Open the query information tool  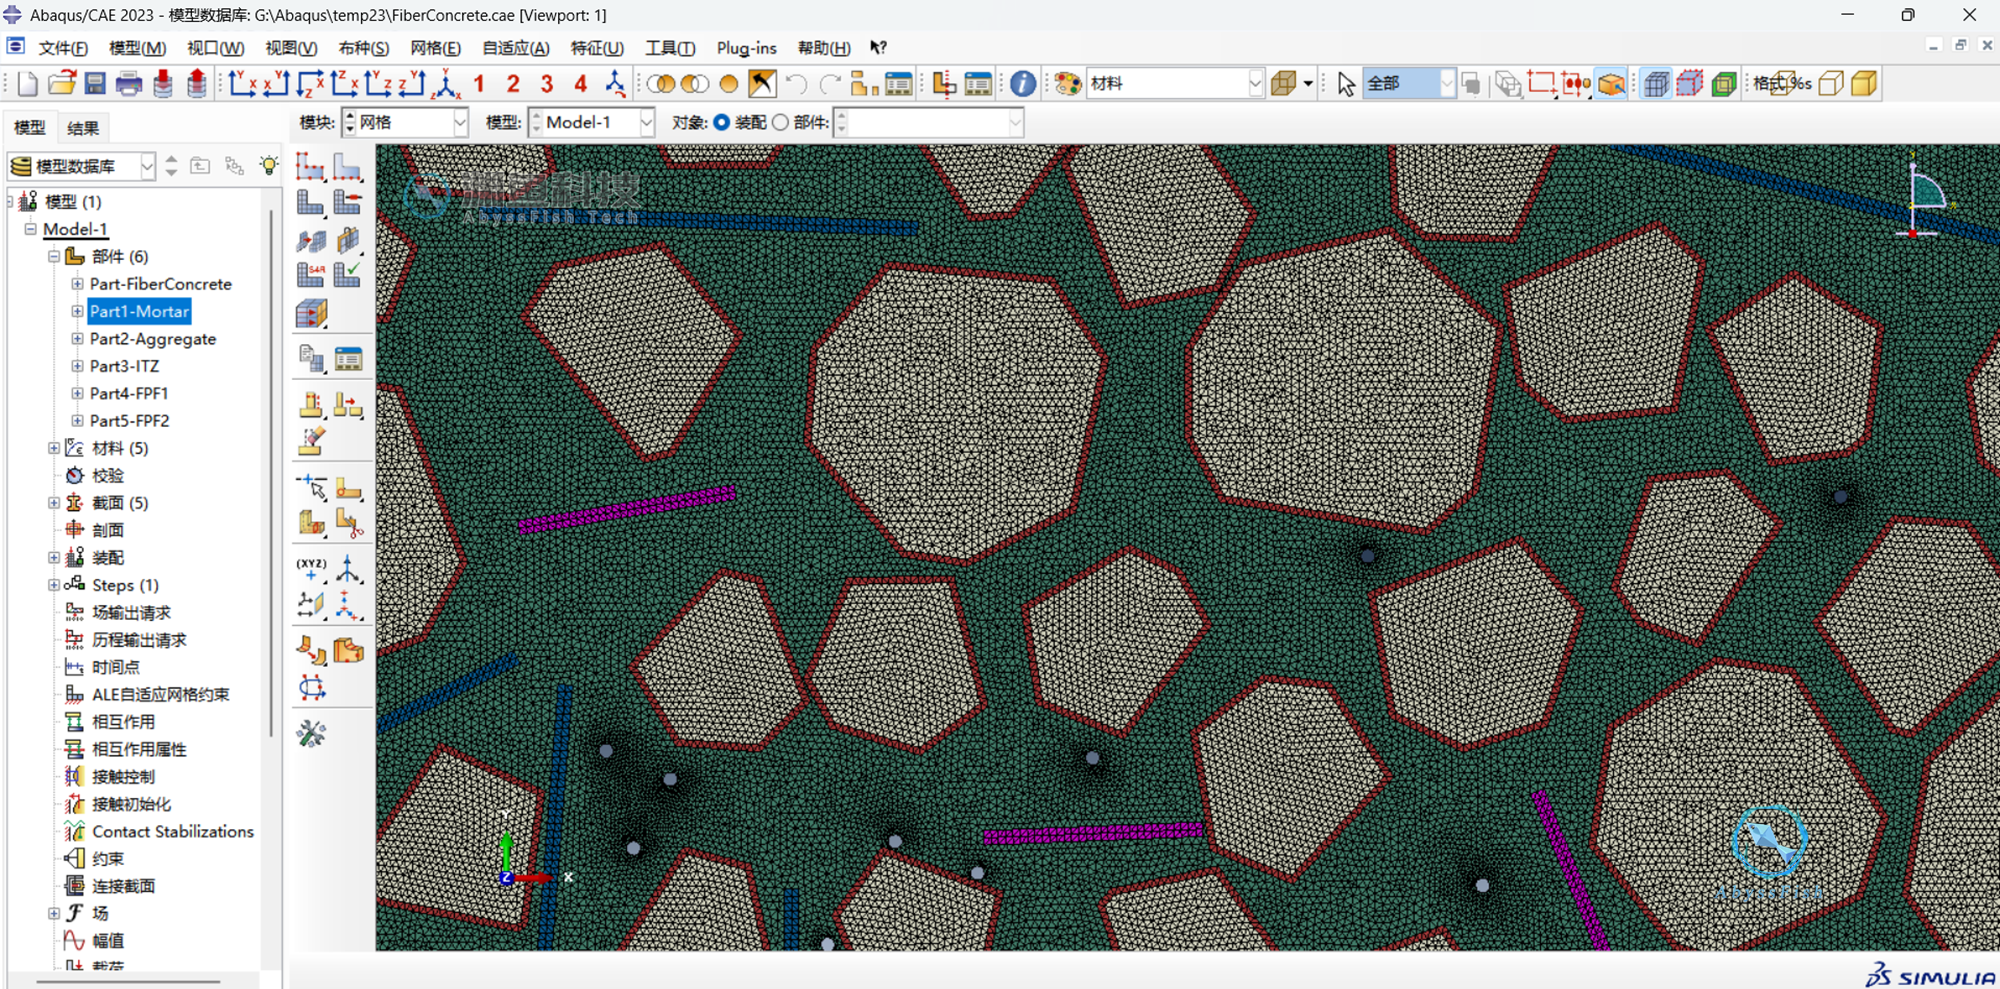(x=1022, y=84)
